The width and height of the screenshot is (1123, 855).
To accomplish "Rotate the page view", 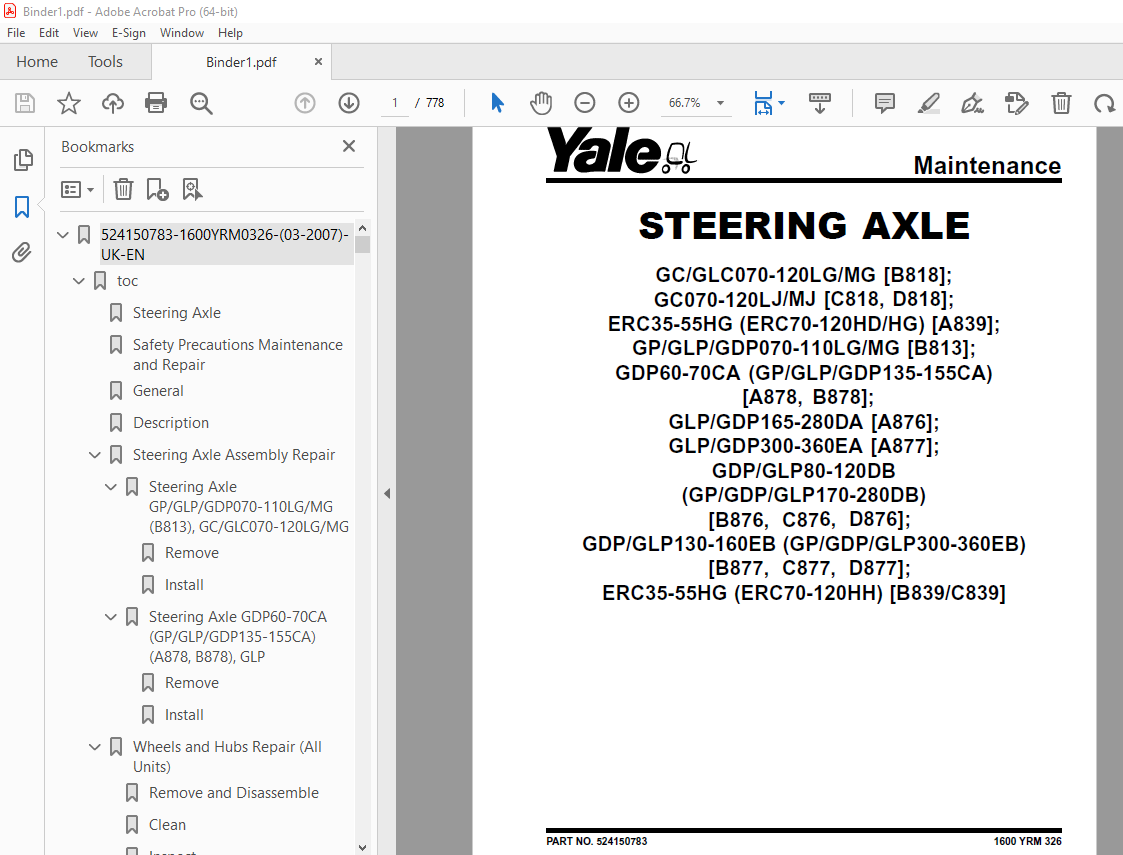I will coord(1104,103).
